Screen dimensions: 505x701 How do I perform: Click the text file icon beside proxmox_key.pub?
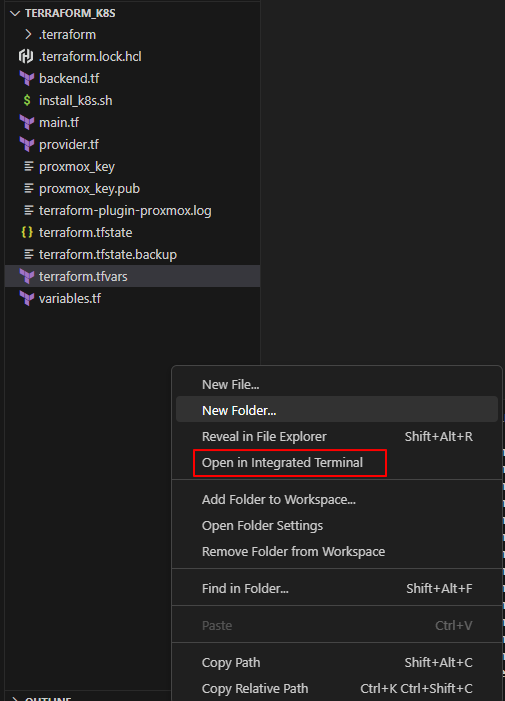(29, 189)
